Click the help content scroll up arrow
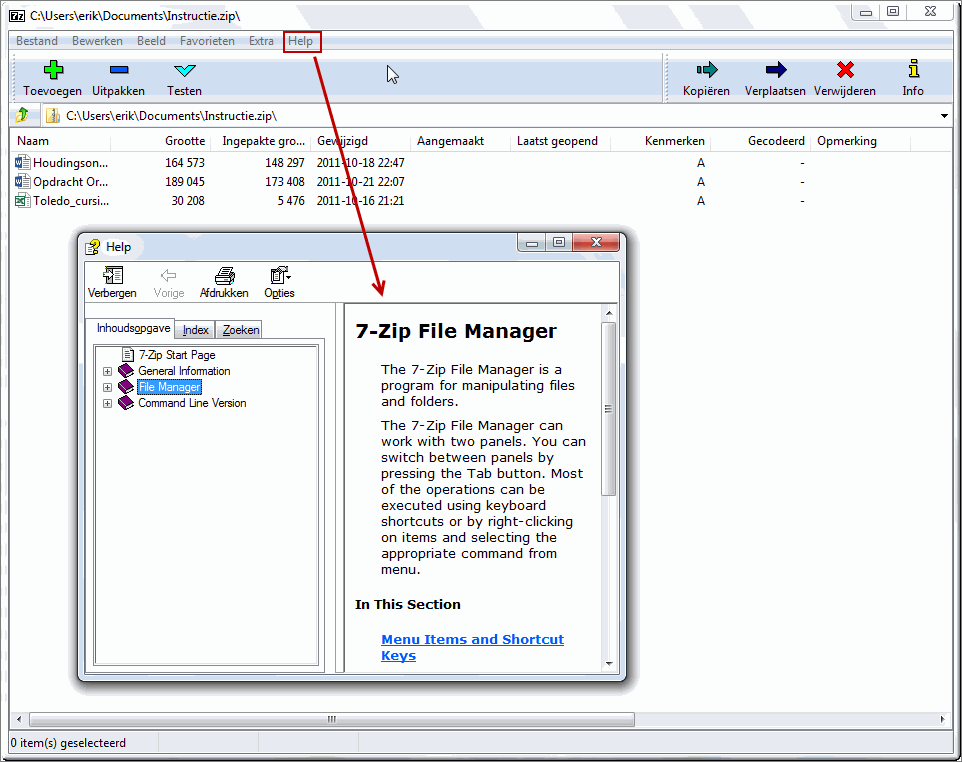The width and height of the screenshot is (962, 762). point(609,313)
